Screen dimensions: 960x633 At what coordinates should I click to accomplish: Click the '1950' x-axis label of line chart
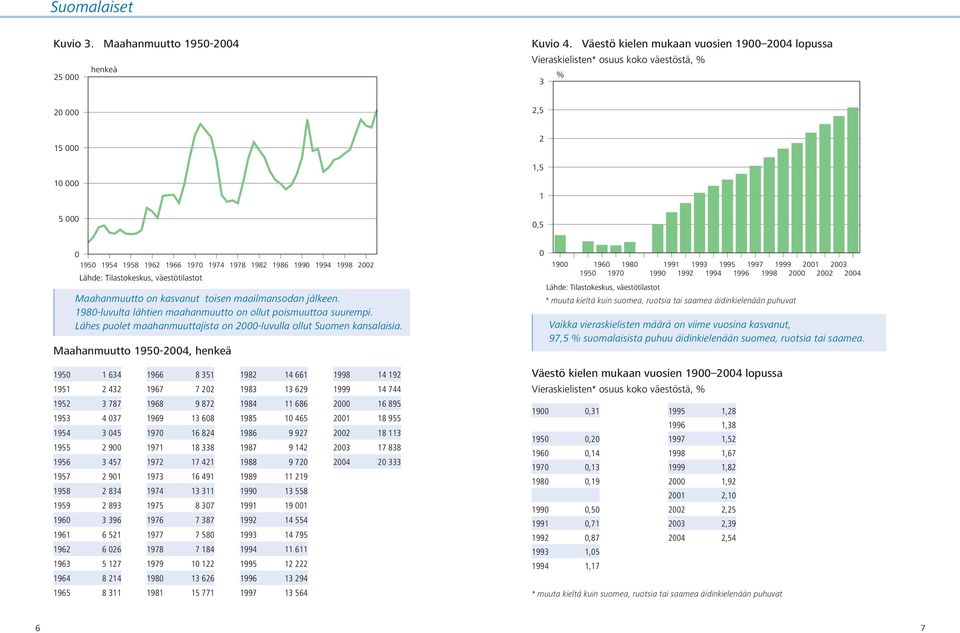point(88,265)
